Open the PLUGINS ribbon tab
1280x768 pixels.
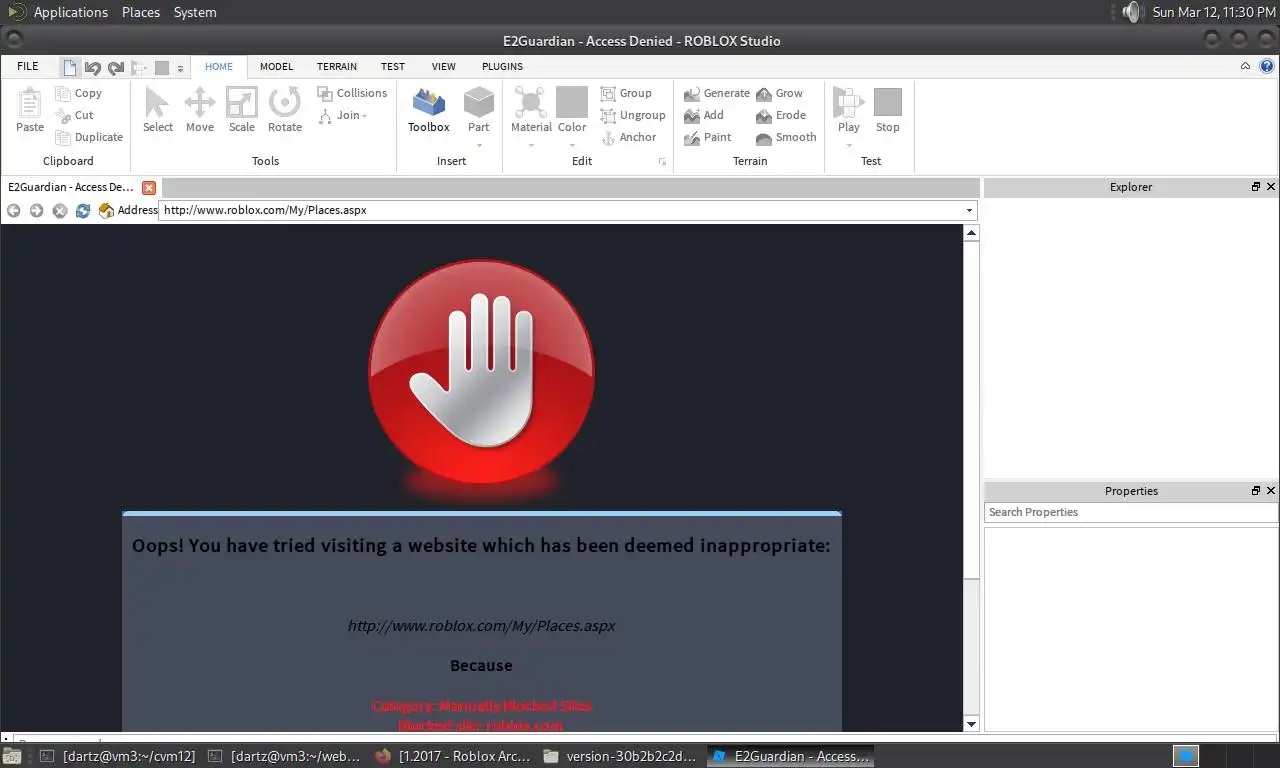(x=502, y=66)
